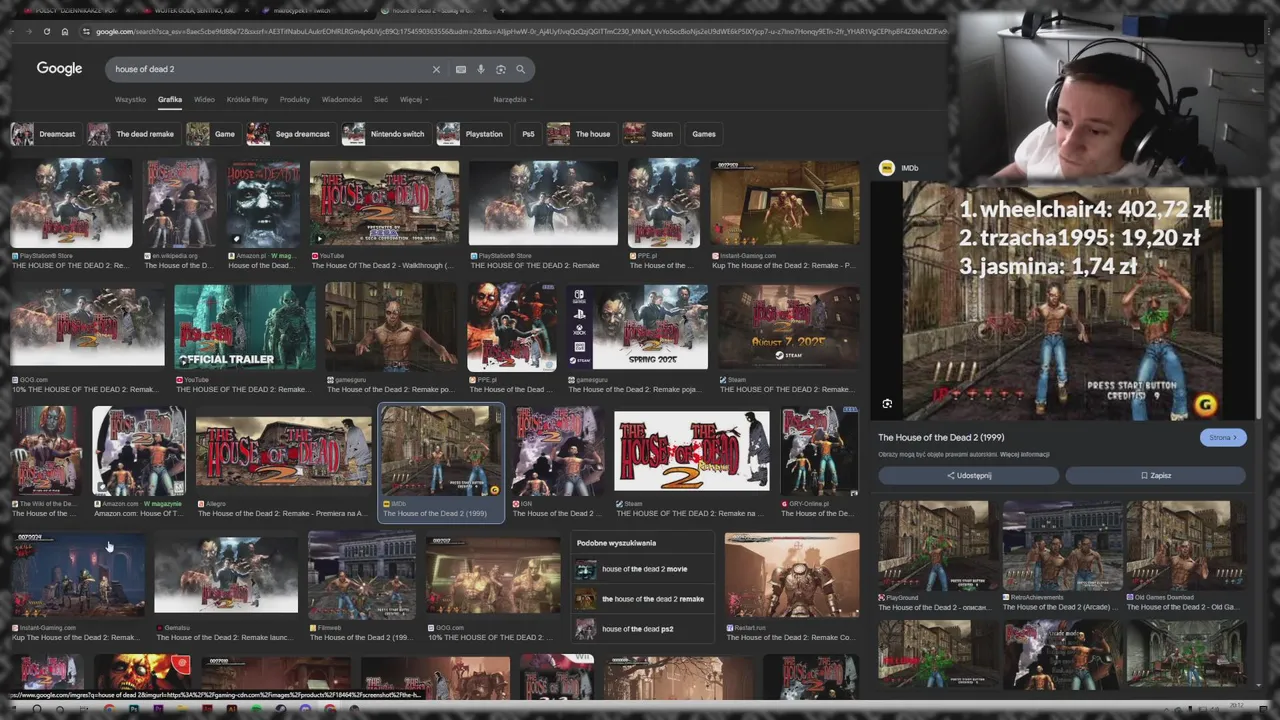
Task: Click the IMDb source icon in preview panel
Action: pyautogui.click(x=886, y=168)
